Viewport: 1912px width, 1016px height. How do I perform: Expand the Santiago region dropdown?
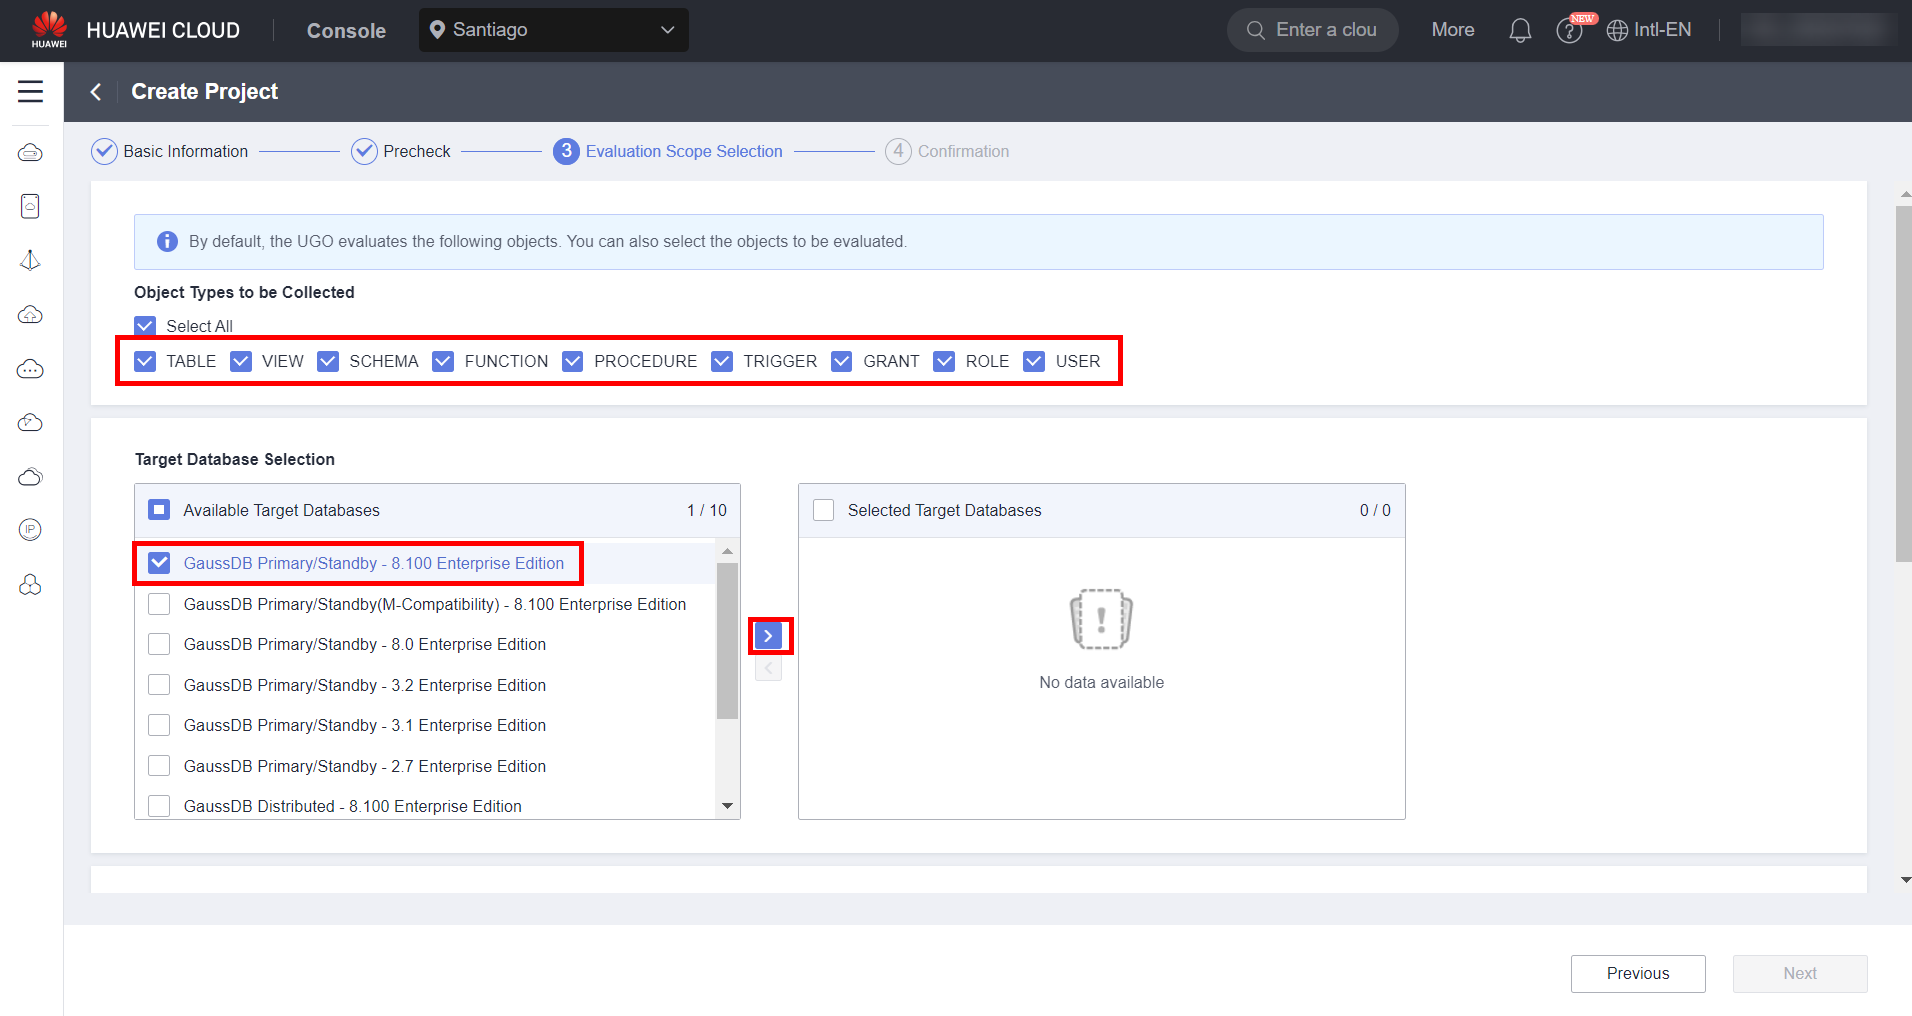pos(553,30)
